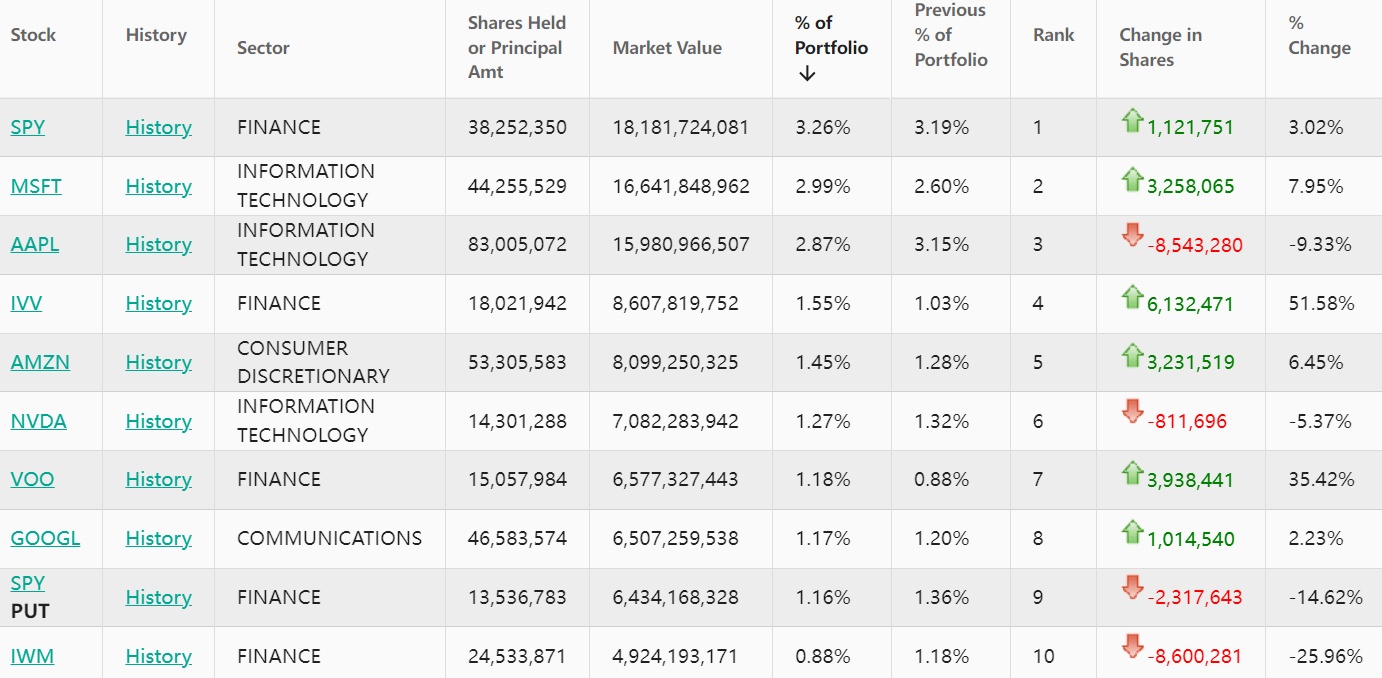Sort by the Market Value column header
The width and height of the screenshot is (1382, 678).
tap(667, 48)
